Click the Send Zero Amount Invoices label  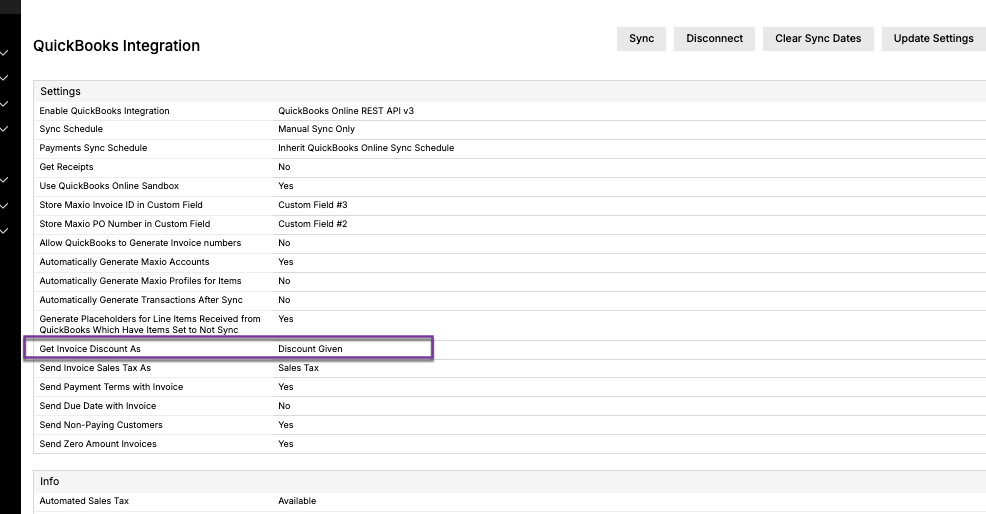coord(97,444)
